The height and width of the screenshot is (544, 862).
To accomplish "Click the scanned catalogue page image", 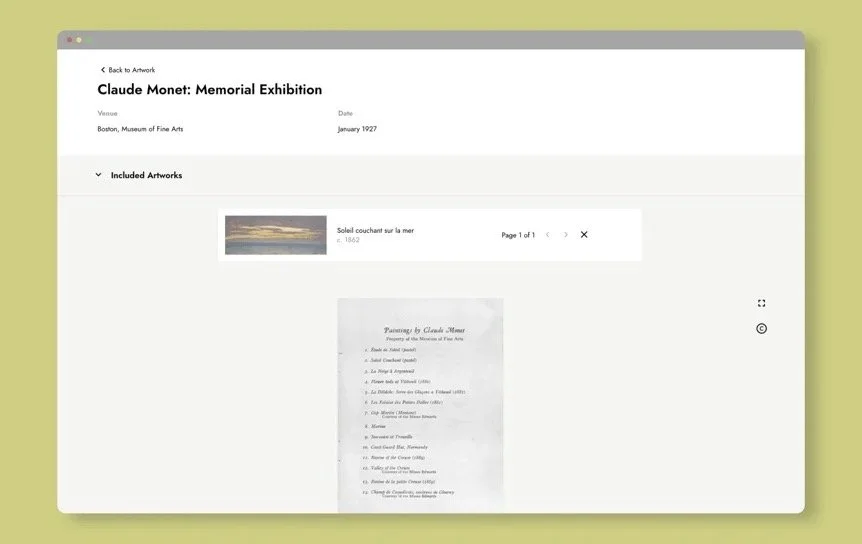I will click(420, 406).
